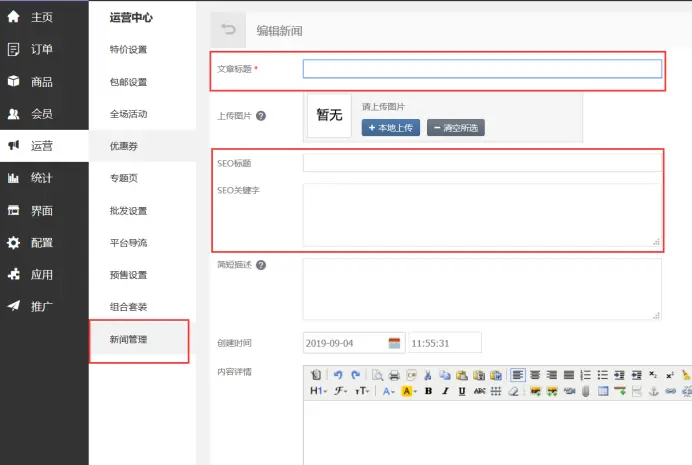Open the H1 heading dropdown
Screen dimensions: 692x465
coord(317,391)
